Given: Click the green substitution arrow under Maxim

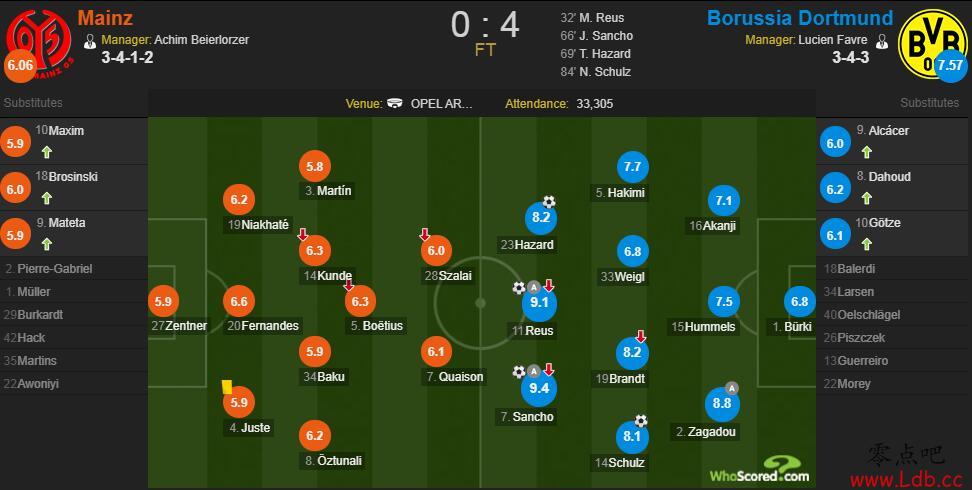Looking at the screenshot, I should [x=46, y=152].
